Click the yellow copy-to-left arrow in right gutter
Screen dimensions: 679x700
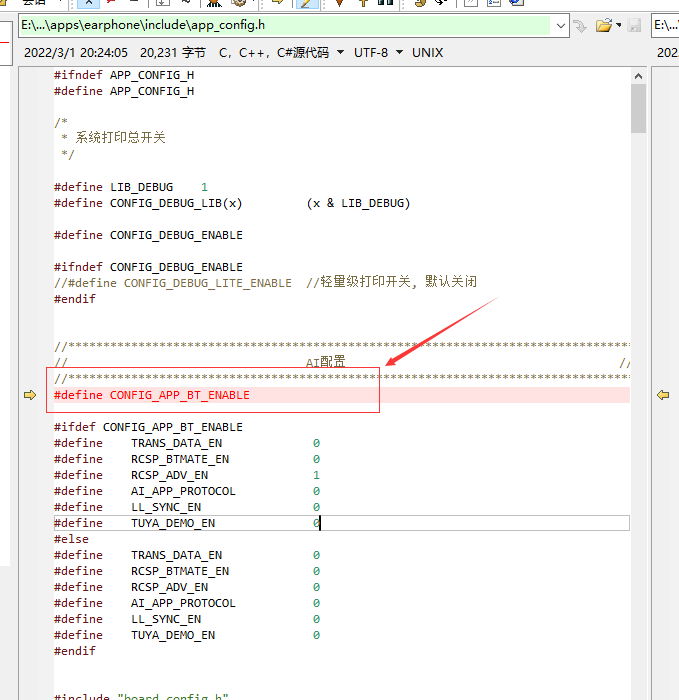[x=663, y=395]
